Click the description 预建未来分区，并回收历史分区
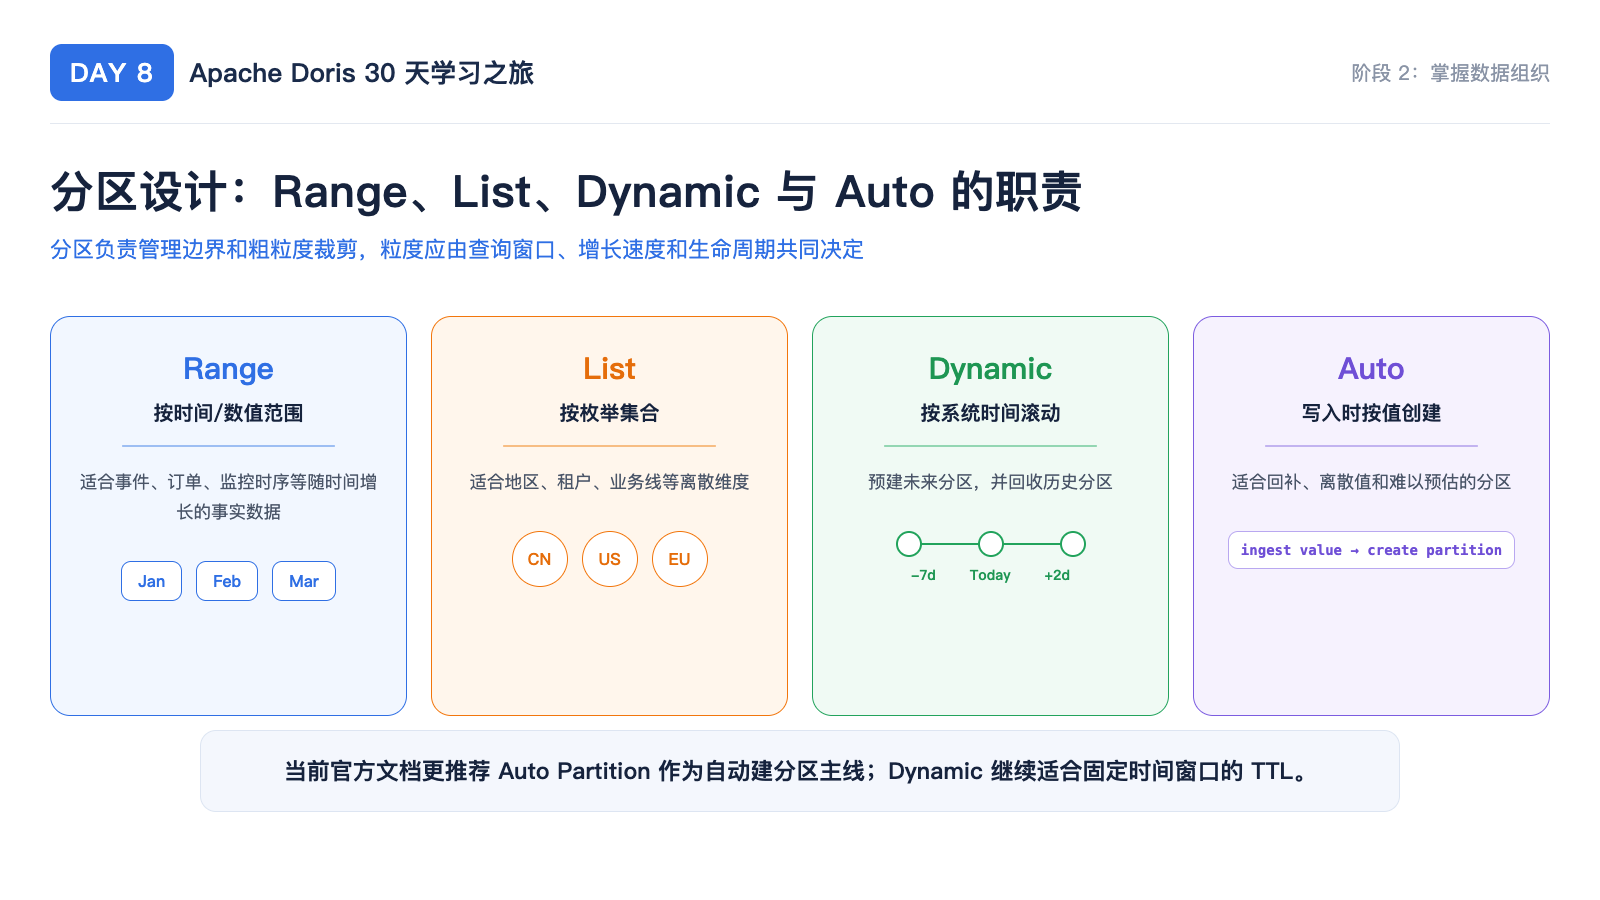Viewport: 1600px width, 900px height. click(x=990, y=482)
